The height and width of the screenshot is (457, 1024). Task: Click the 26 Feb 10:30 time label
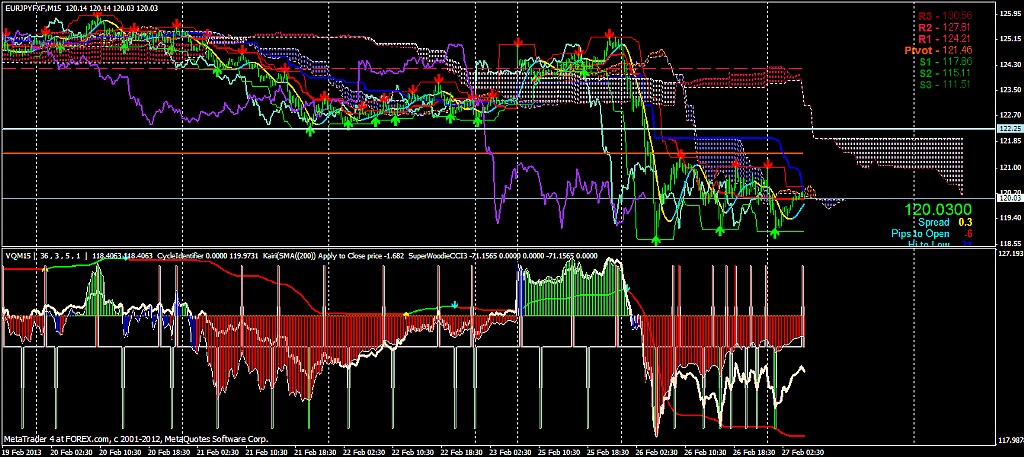tap(704, 452)
